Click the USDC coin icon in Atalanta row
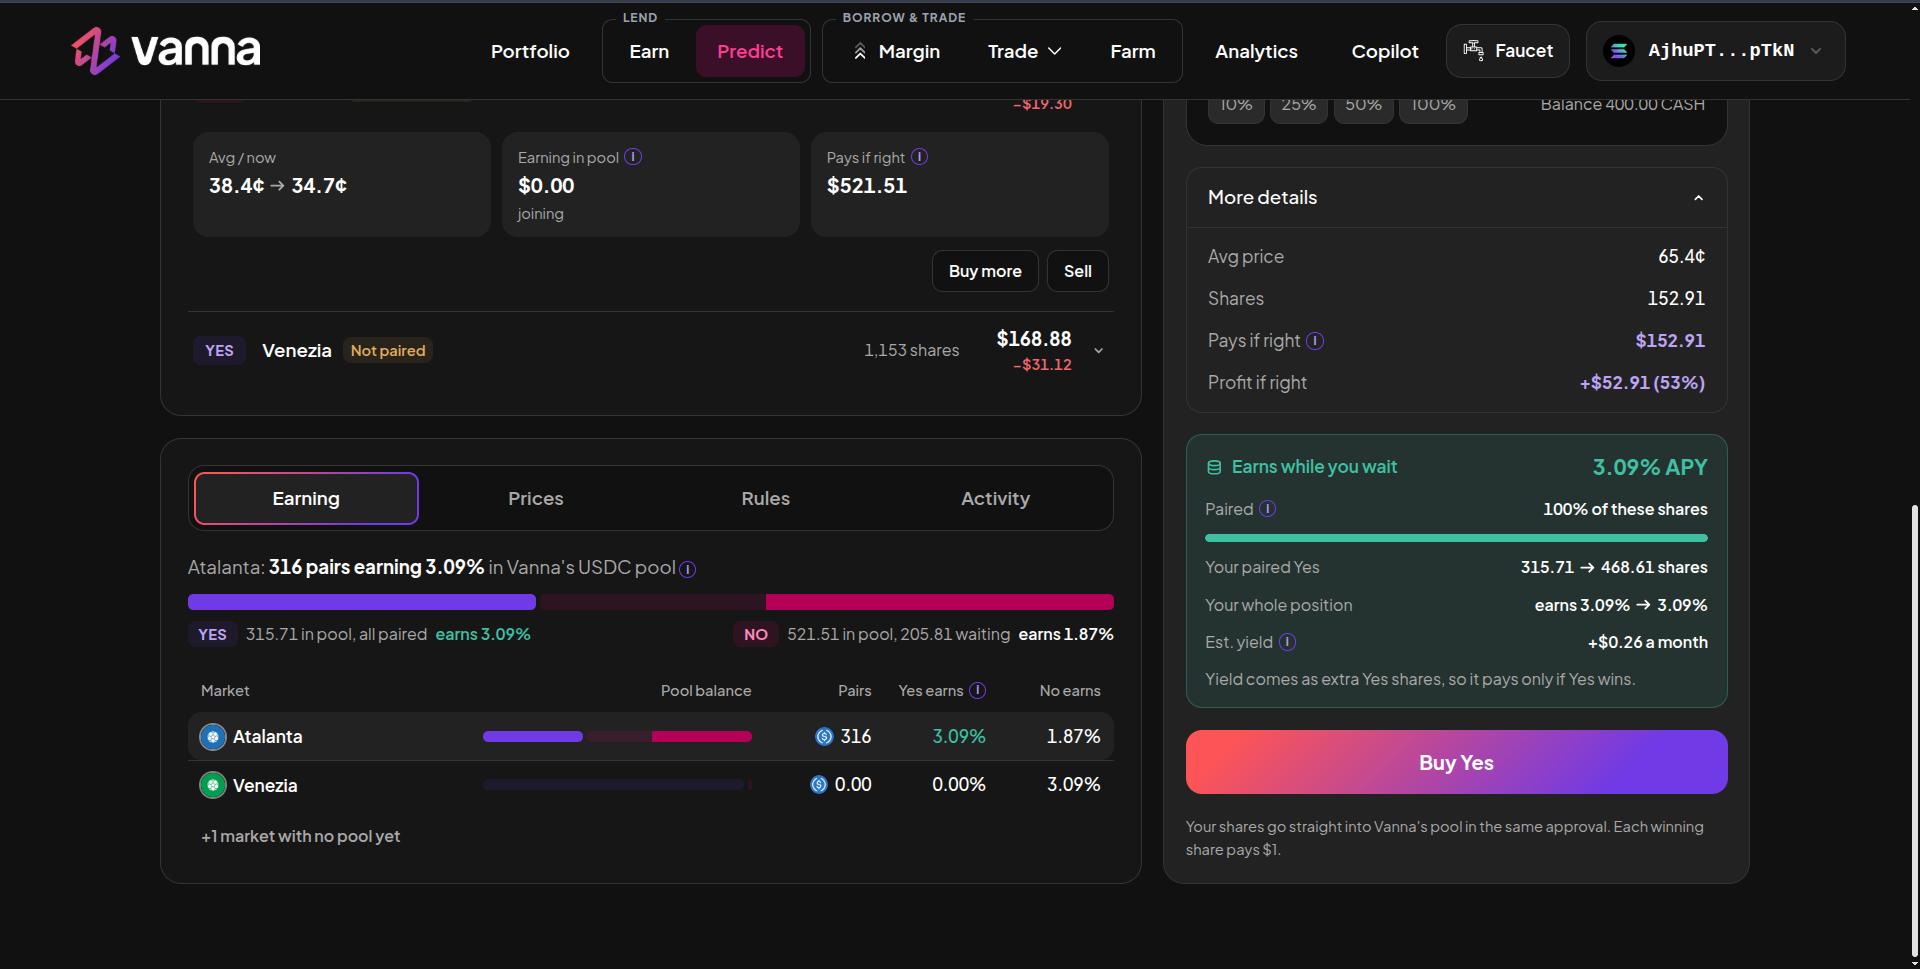 [824, 737]
